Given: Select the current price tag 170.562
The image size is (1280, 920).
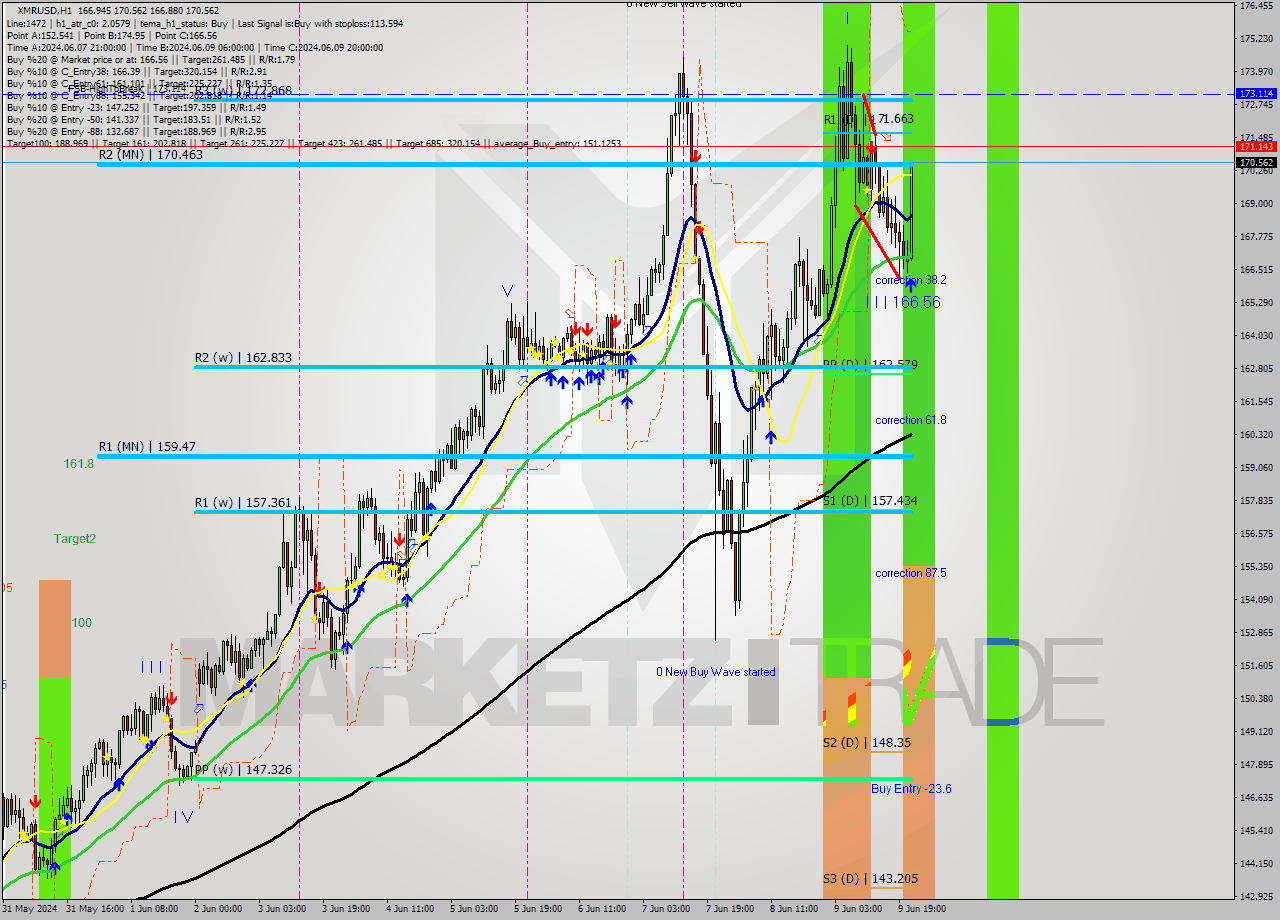Looking at the screenshot, I should 1256,162.
